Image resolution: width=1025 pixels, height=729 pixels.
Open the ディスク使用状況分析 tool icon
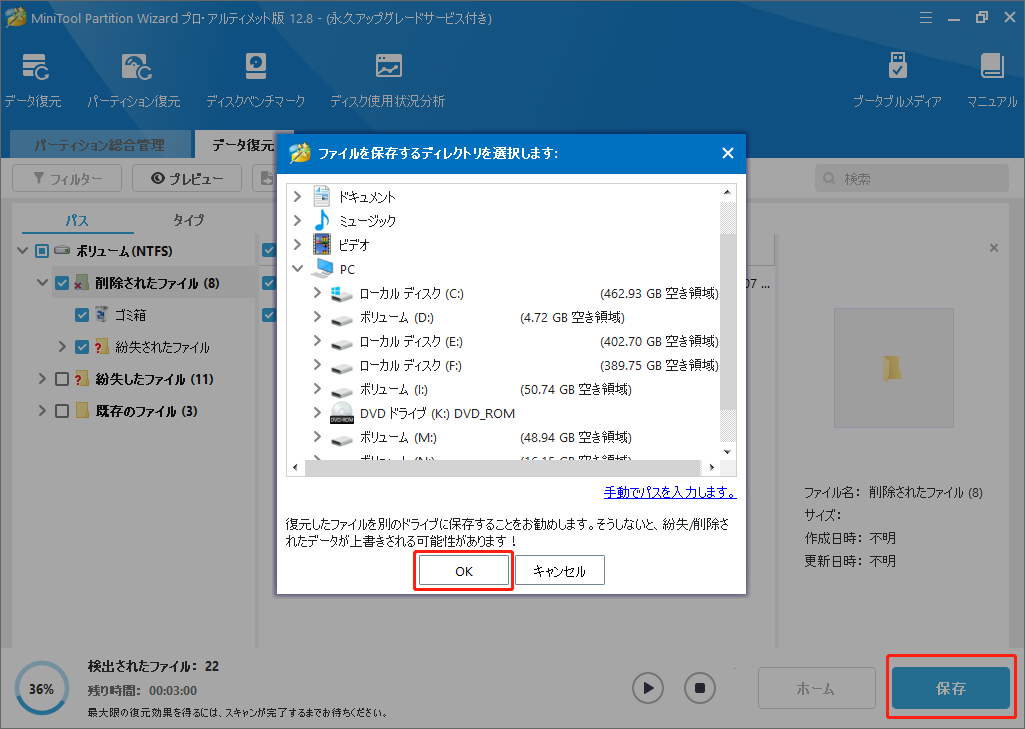(x=388, y=67)
